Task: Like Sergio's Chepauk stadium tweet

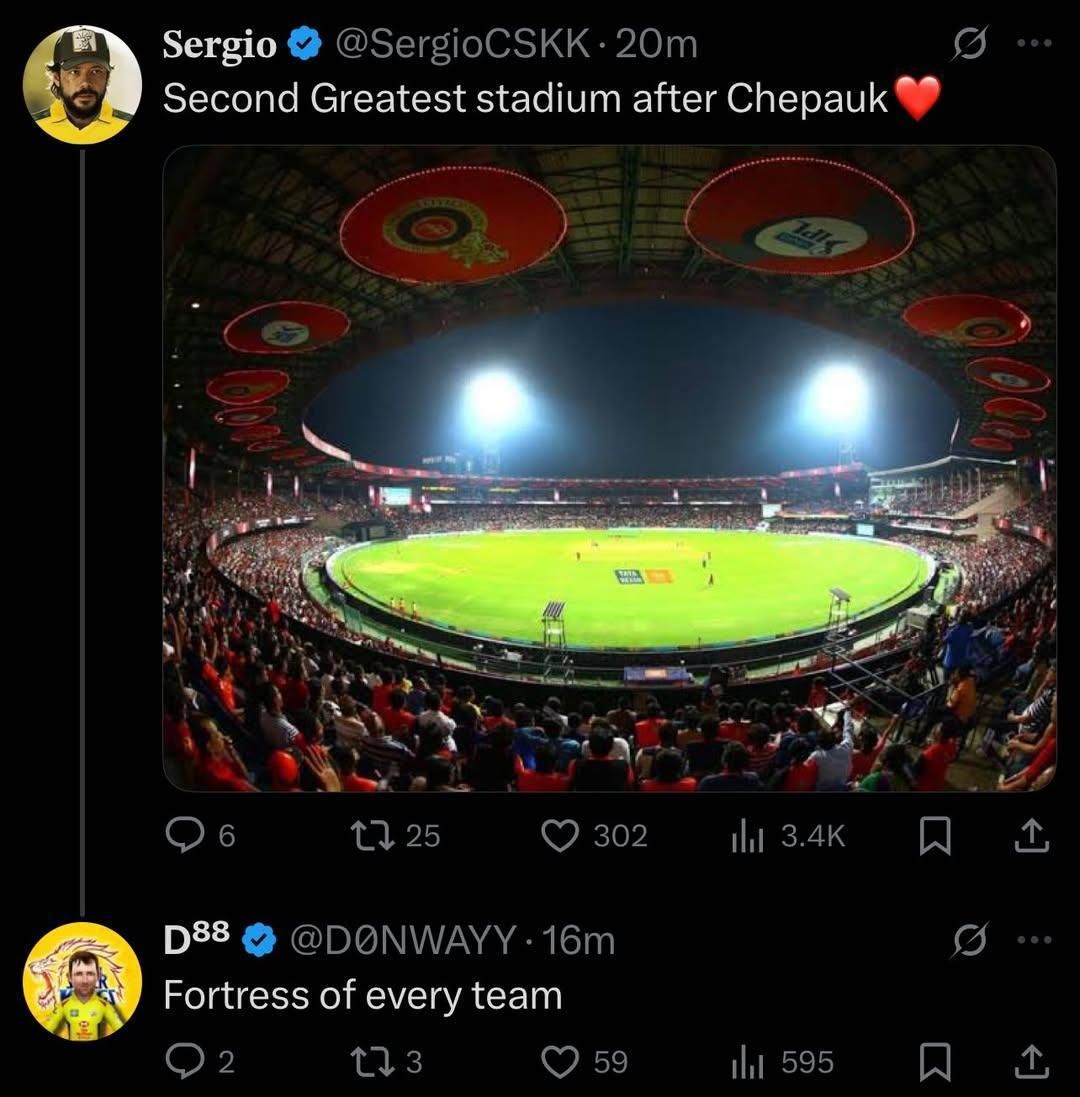Action: coord(560,836)
